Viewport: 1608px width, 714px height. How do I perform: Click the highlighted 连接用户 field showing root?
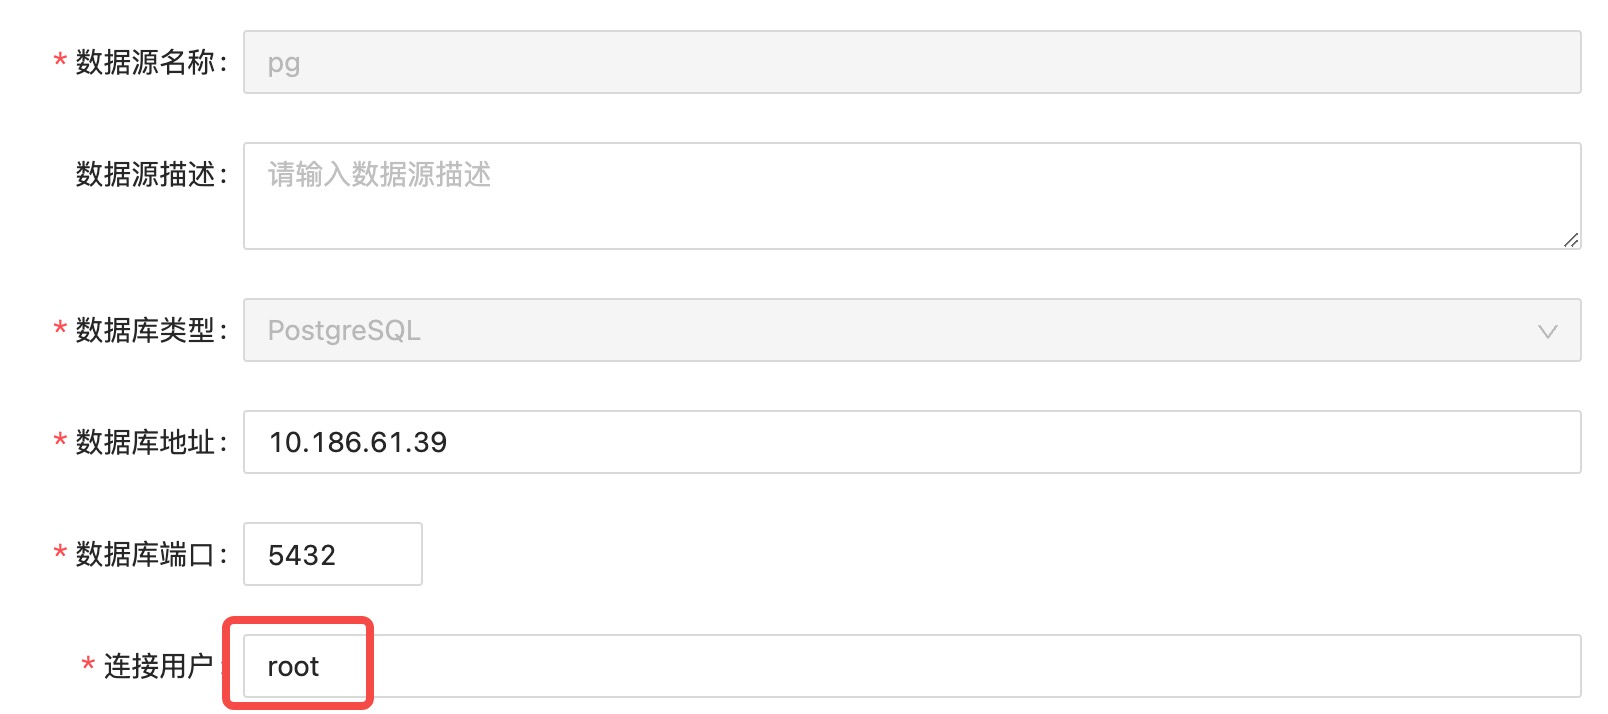pyautogui.click(x=298, y=664)
